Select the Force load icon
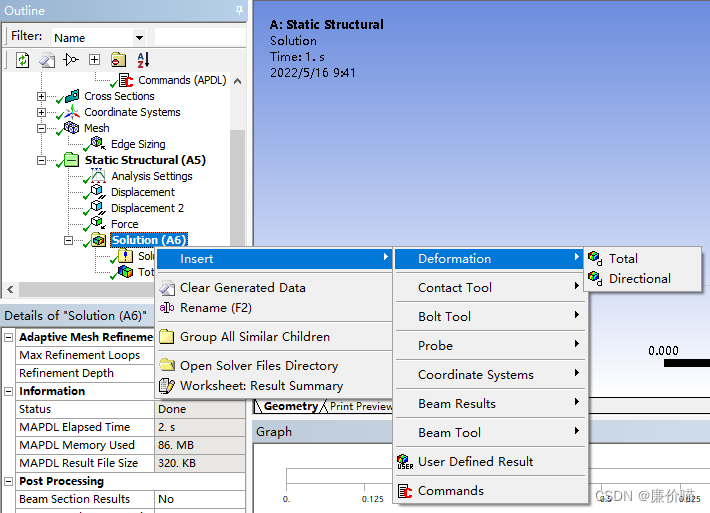This screenshot has width=710, height=513. click(x=98, y=223)
